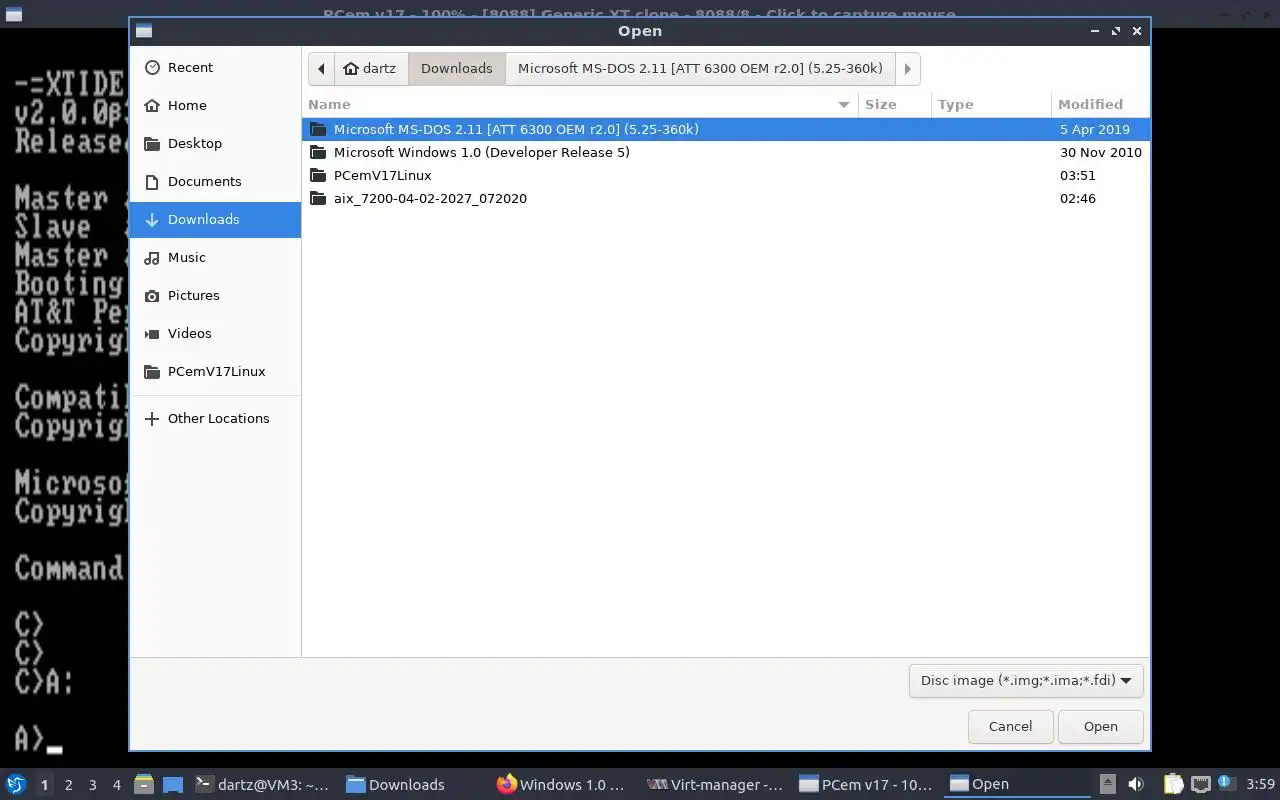Open the Disc image file type filter dropdown

(x=1026, y=680)
